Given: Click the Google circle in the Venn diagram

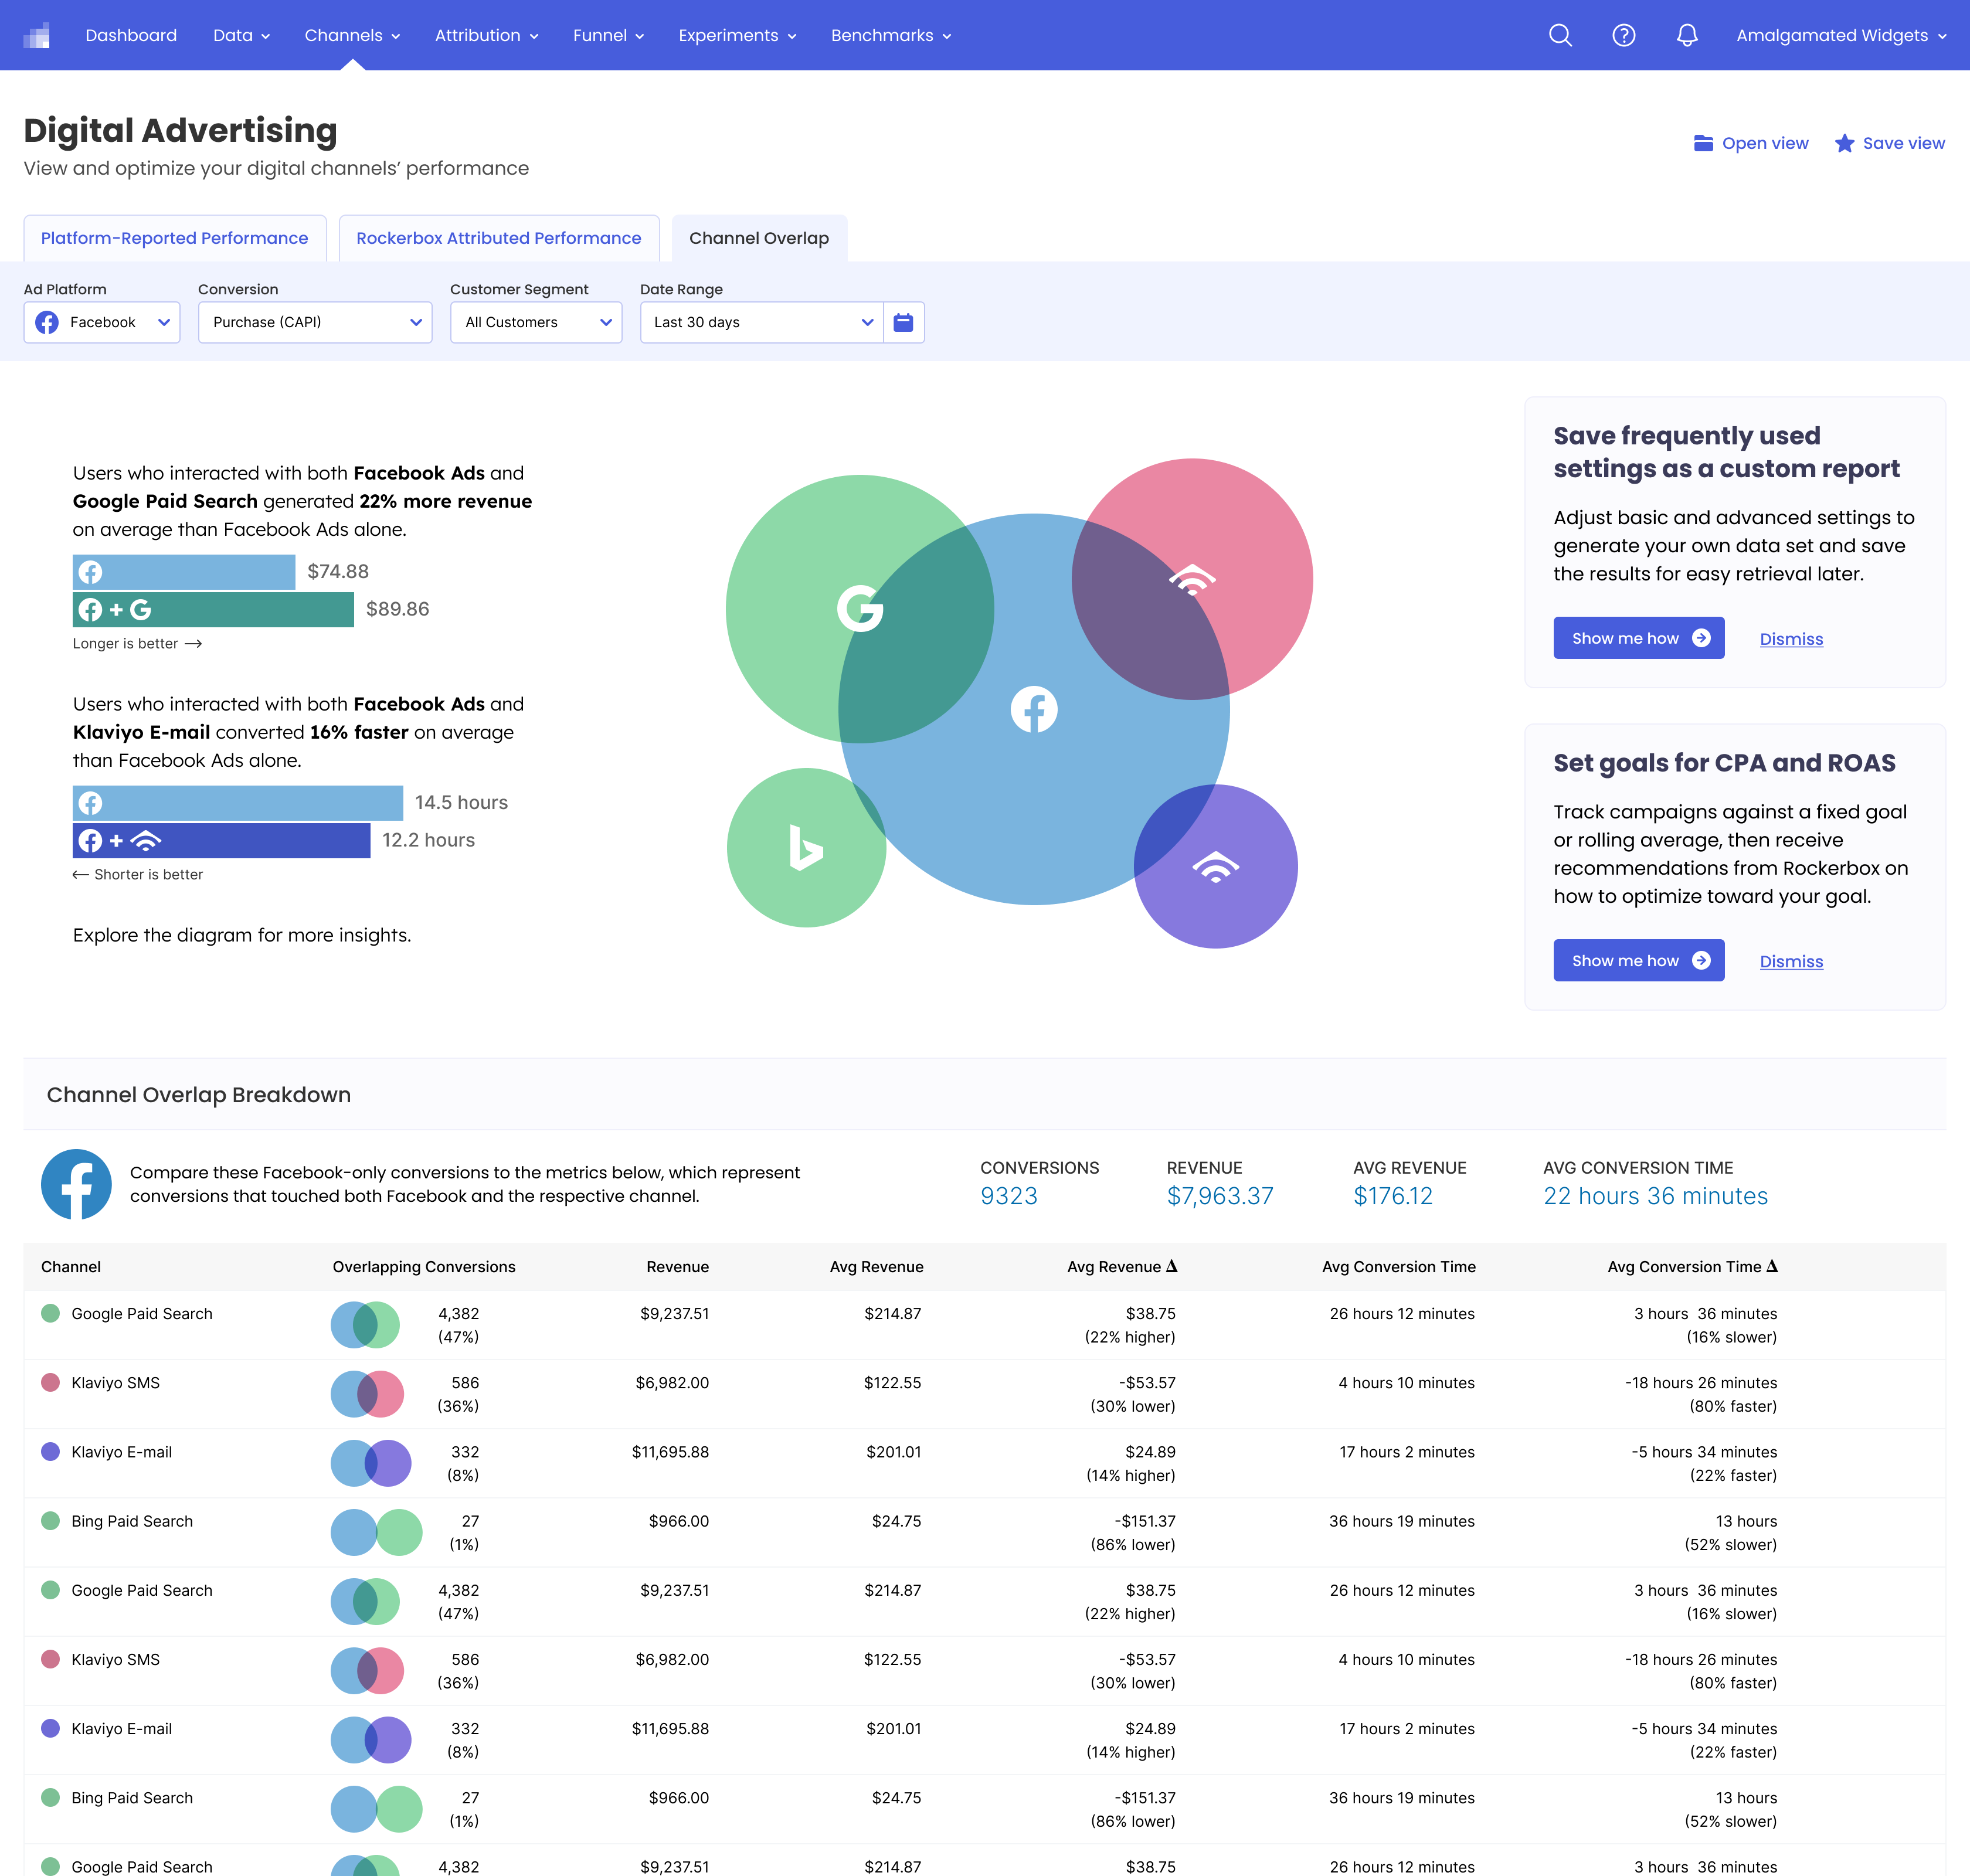Looking at the screenshot, I should 860,609.
